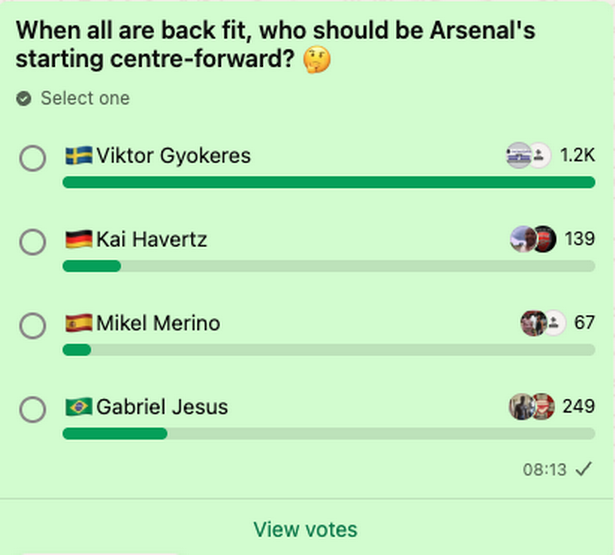
Task: Click the Brazilian flag next to Jesus
Action: click(79, 407)
